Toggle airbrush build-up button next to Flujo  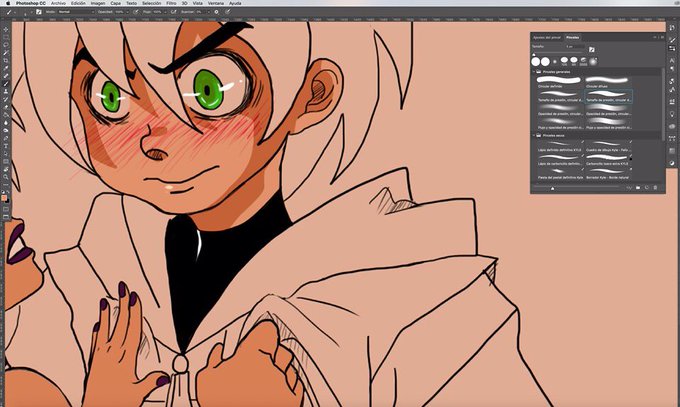173,12
